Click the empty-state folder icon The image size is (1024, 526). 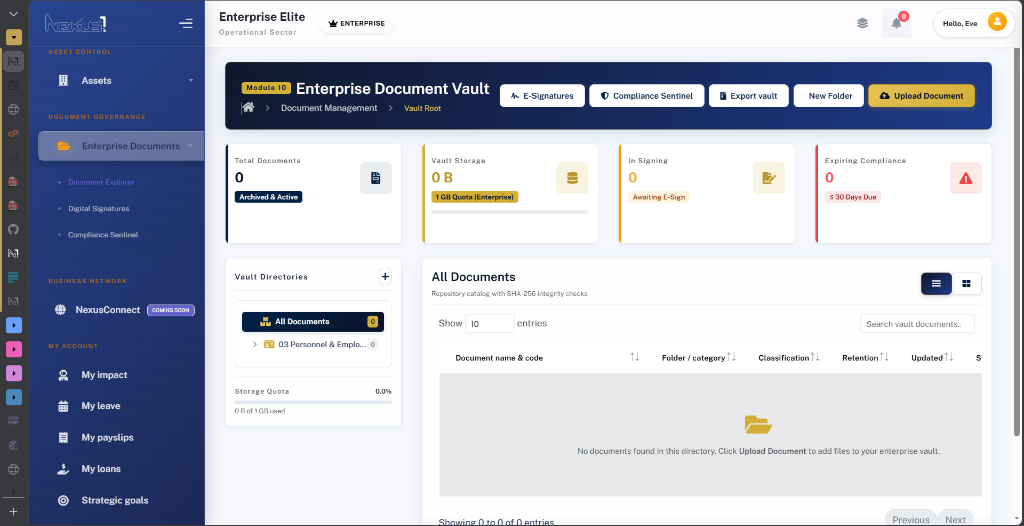(x=758, y=425)
